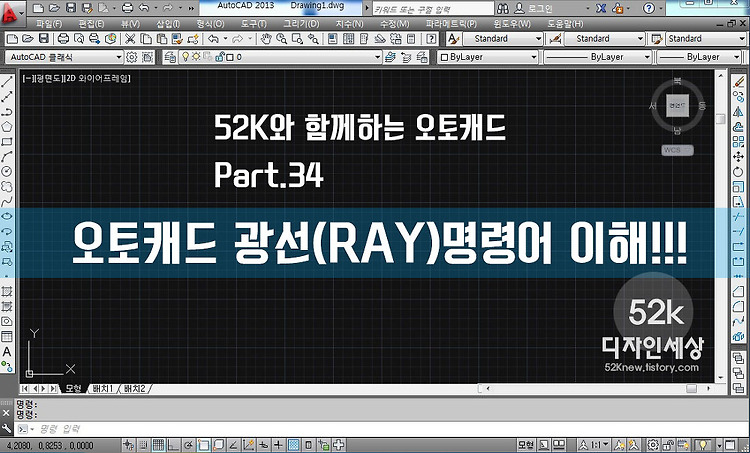Viewport: 750px width, 453px height.
Task: Click the WCS coordinate system button
Action: (x=677, y=150)
